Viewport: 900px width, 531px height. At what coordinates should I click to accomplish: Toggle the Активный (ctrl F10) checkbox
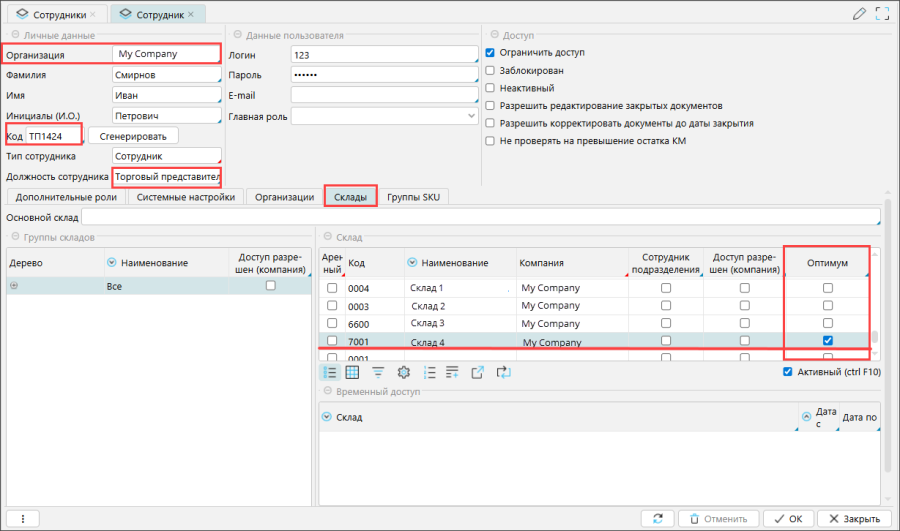click(x=788, y=372)
